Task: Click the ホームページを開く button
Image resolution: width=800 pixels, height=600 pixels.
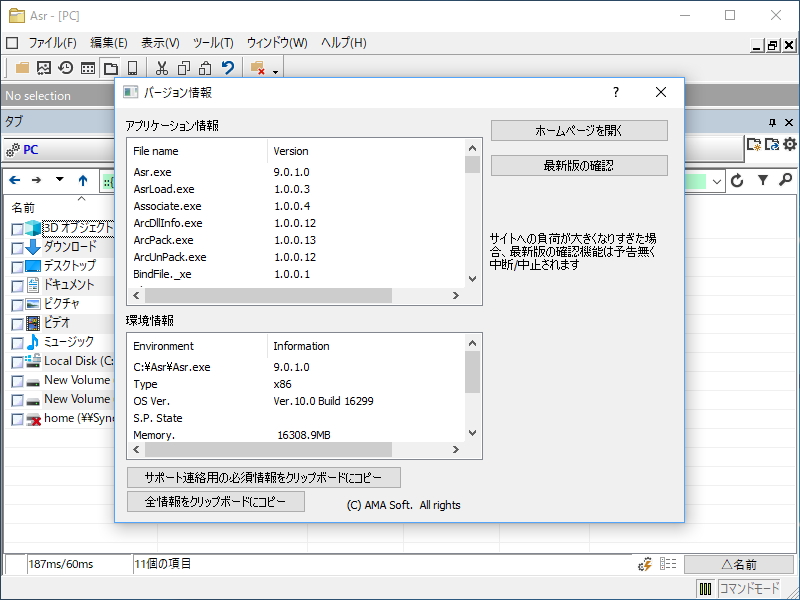Action: [578, 130]
